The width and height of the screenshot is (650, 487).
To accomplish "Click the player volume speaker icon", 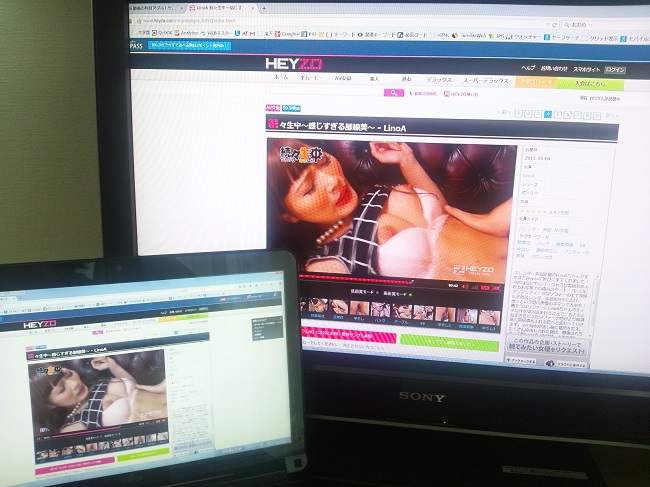I will click(x=465, y=286).
